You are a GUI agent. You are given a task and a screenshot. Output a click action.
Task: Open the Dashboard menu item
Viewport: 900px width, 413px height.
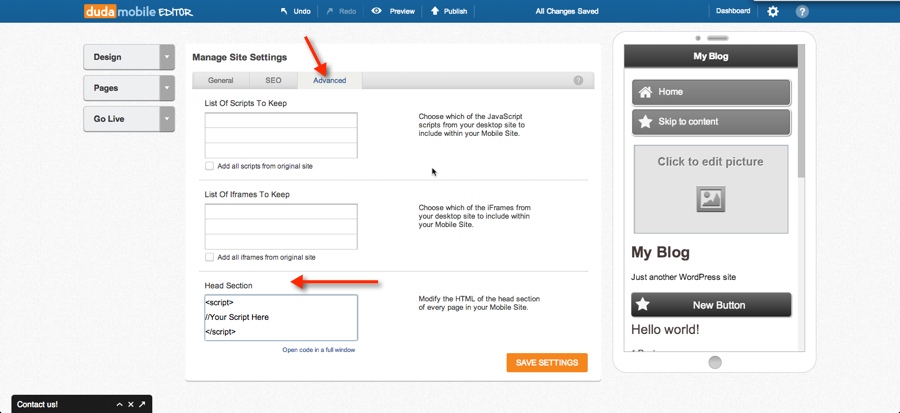click(x=733, y=11)
